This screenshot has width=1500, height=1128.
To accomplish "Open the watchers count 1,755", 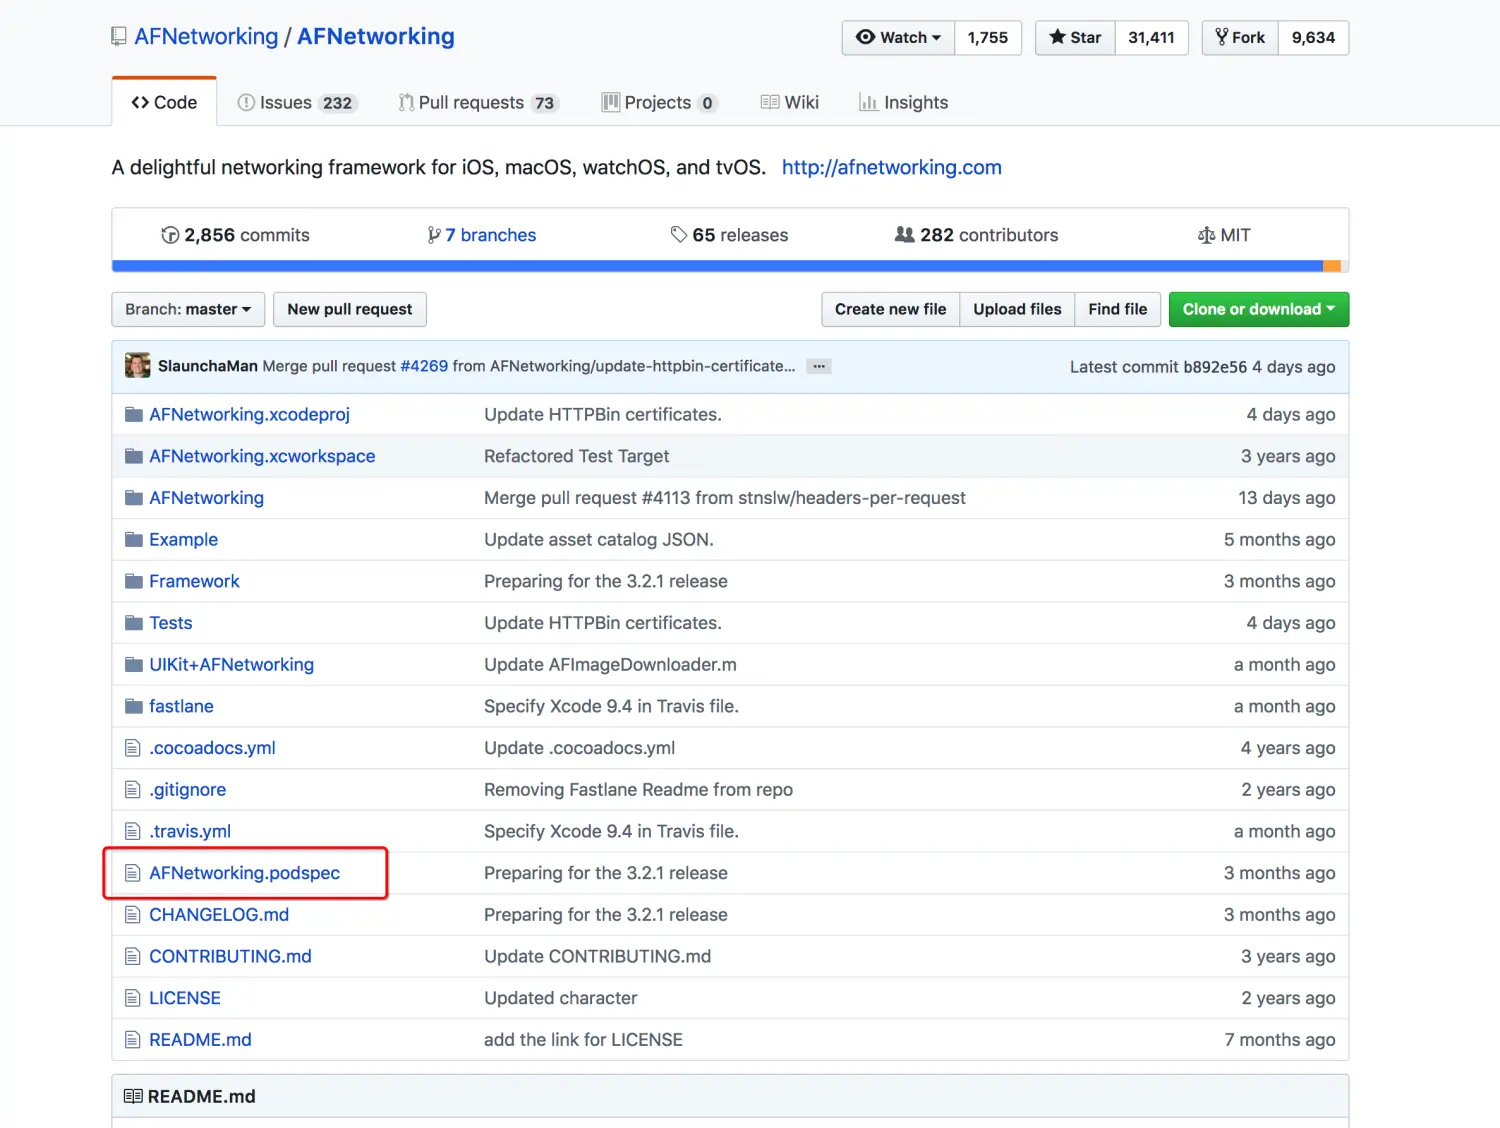I will click(988, 38).
